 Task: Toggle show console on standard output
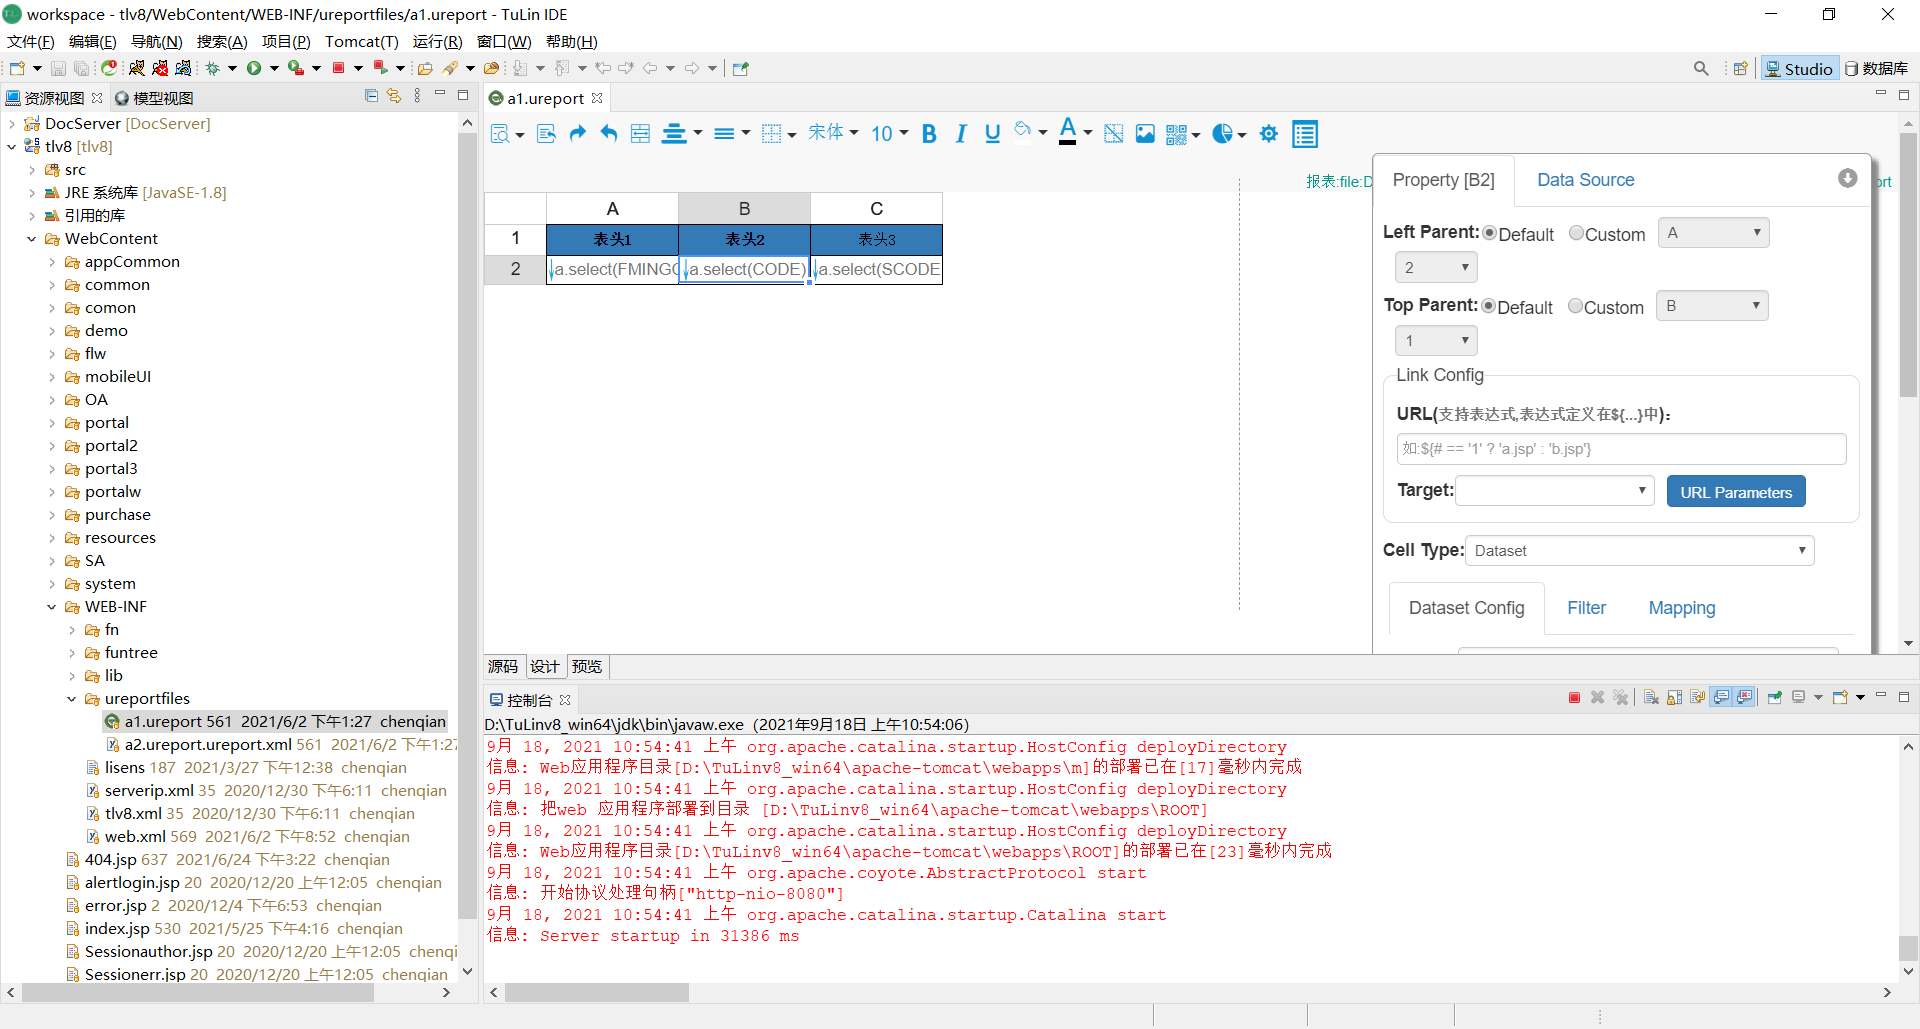[x=1721, y=697]
